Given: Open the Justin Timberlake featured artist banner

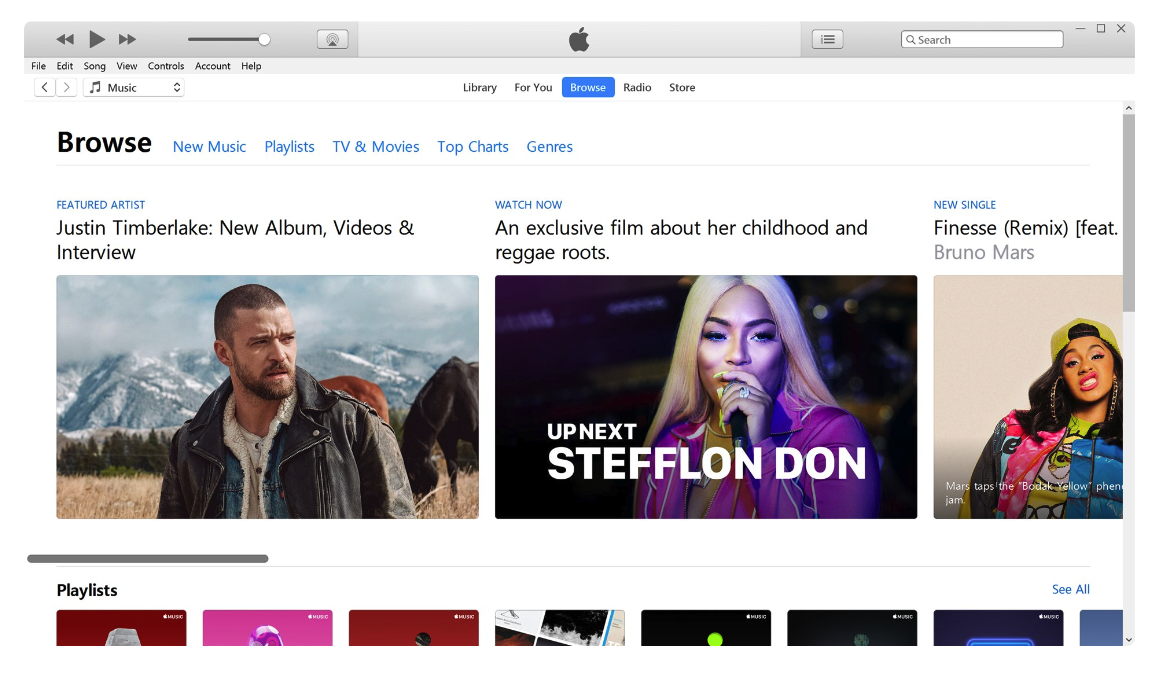Looking at the screenshot, I should (x=268, y=397).
